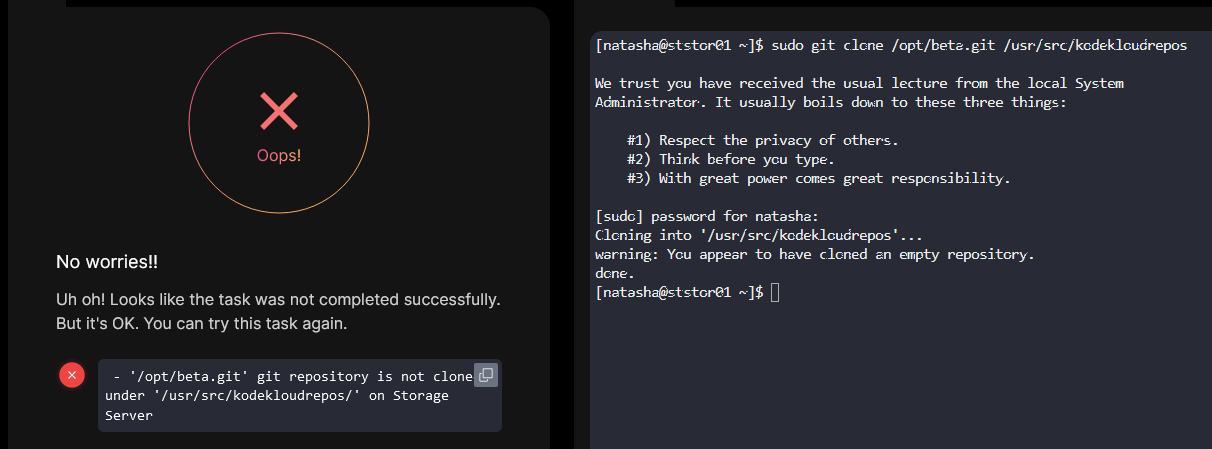
Task: Click the "Uh oh! Looks like the task" sentence
Action: (278, 299)
